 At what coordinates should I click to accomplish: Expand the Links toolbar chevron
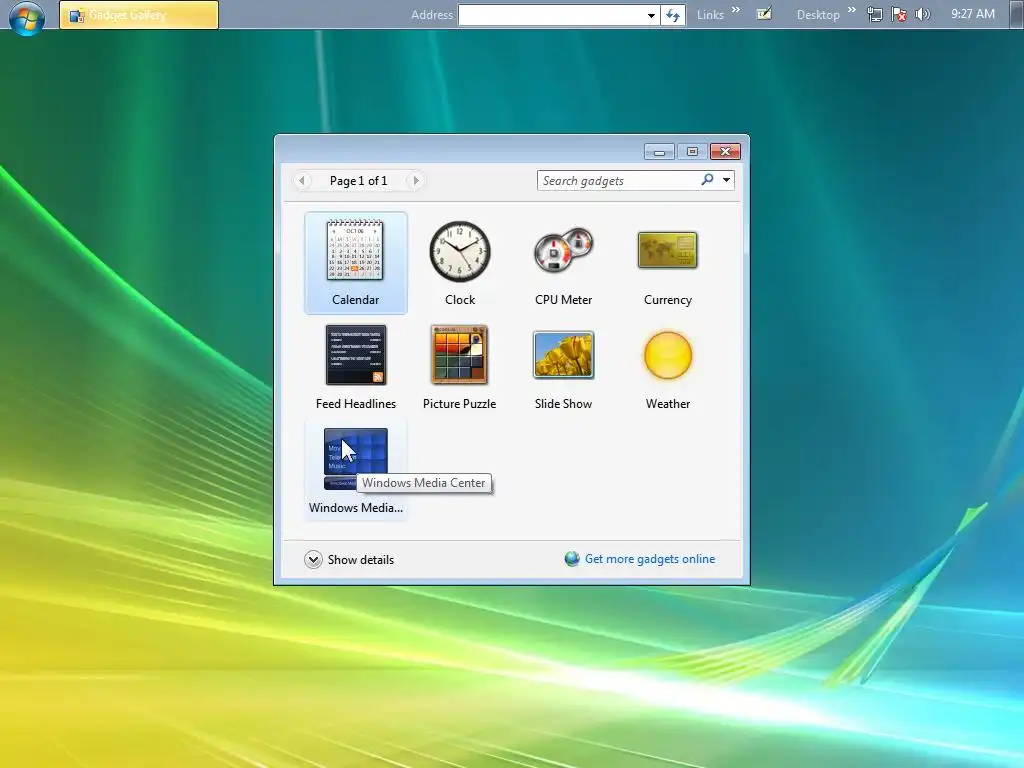736,10
